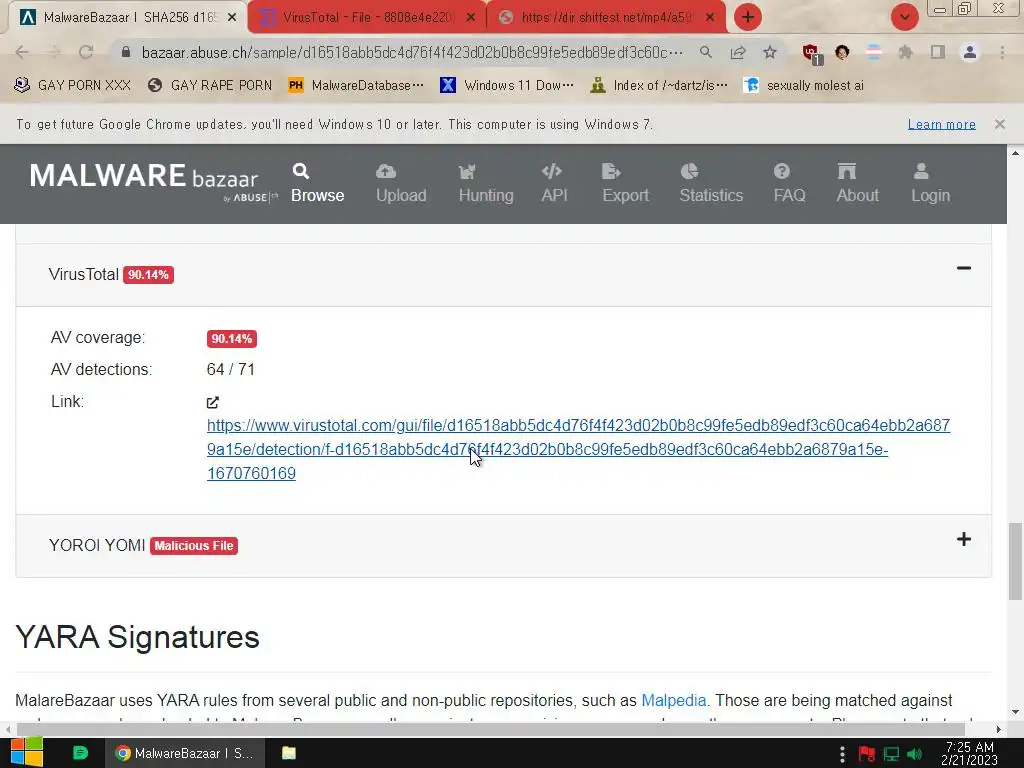Open the uBlock shield extension icon
This screenshot has width=1024, height=768.
point(812,54)
